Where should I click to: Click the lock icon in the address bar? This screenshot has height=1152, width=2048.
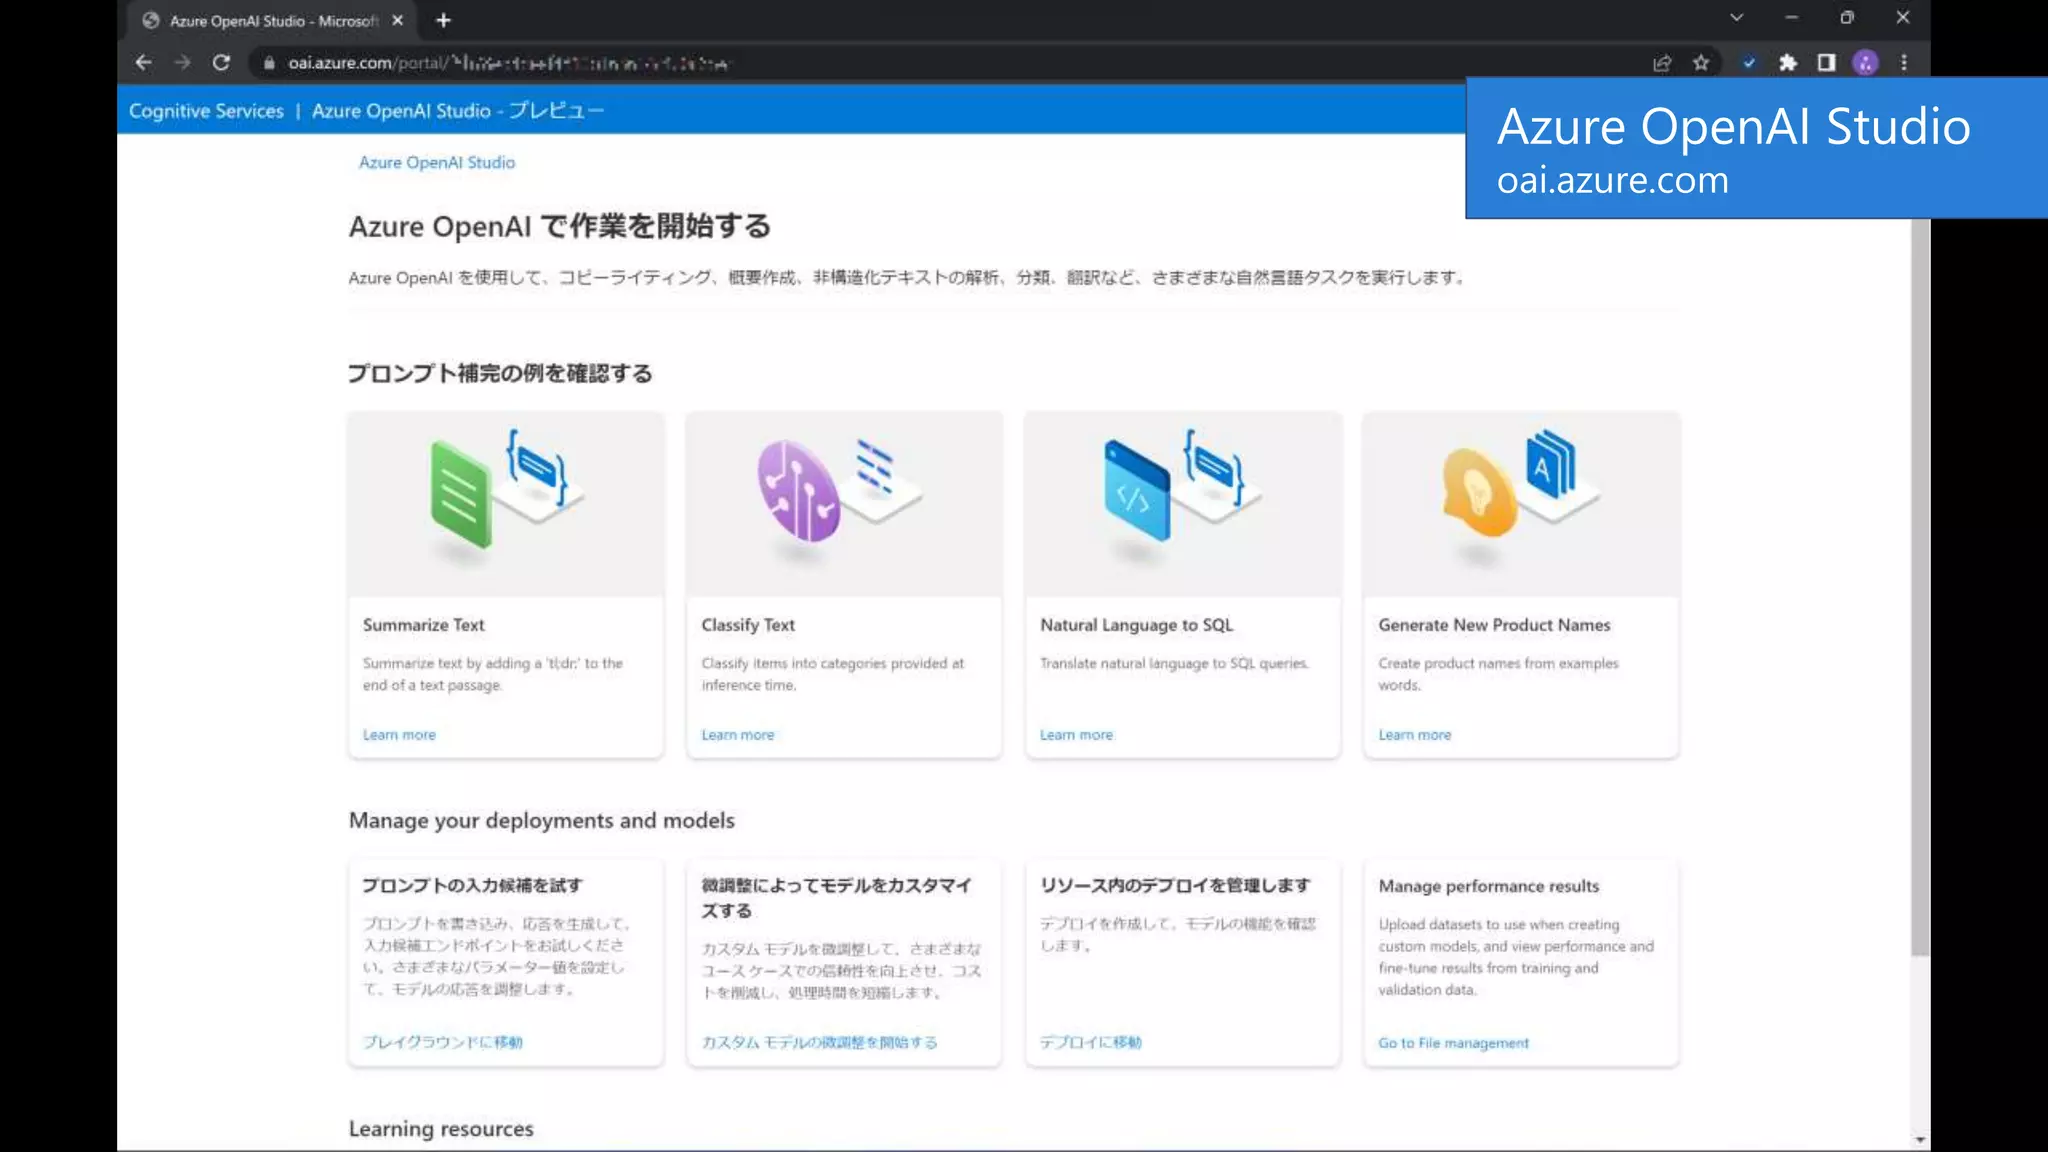pos(268,63)
